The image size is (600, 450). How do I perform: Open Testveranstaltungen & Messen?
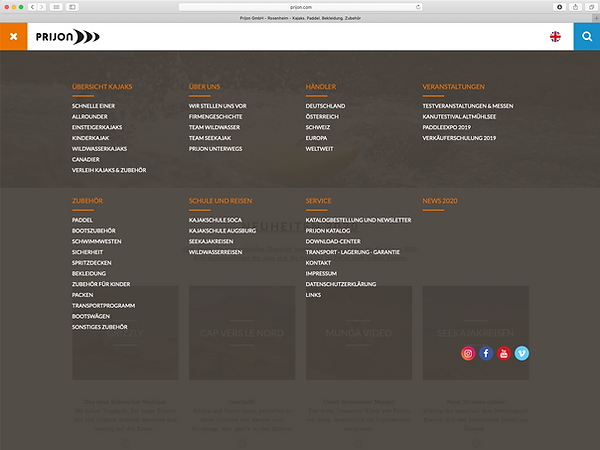point(468,106)
